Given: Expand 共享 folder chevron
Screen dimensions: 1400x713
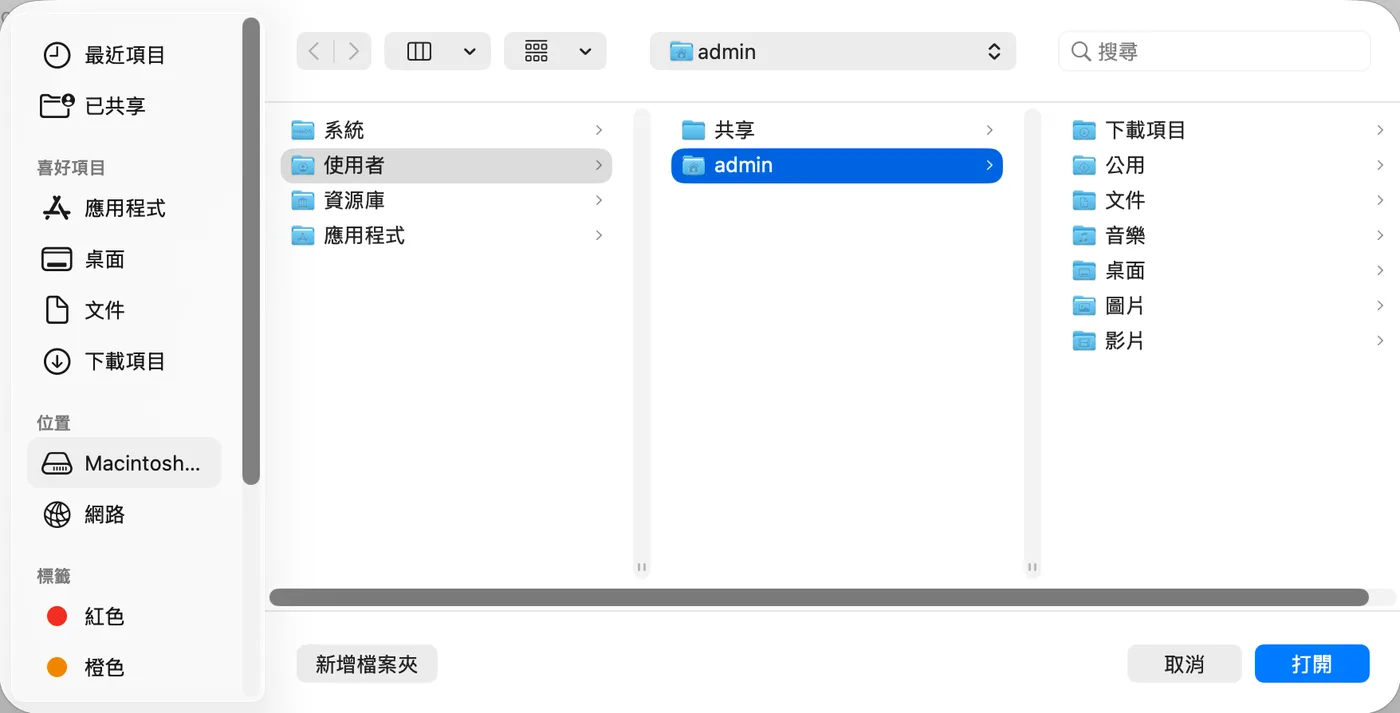Looking at the screenshot, I should point(989,130).
